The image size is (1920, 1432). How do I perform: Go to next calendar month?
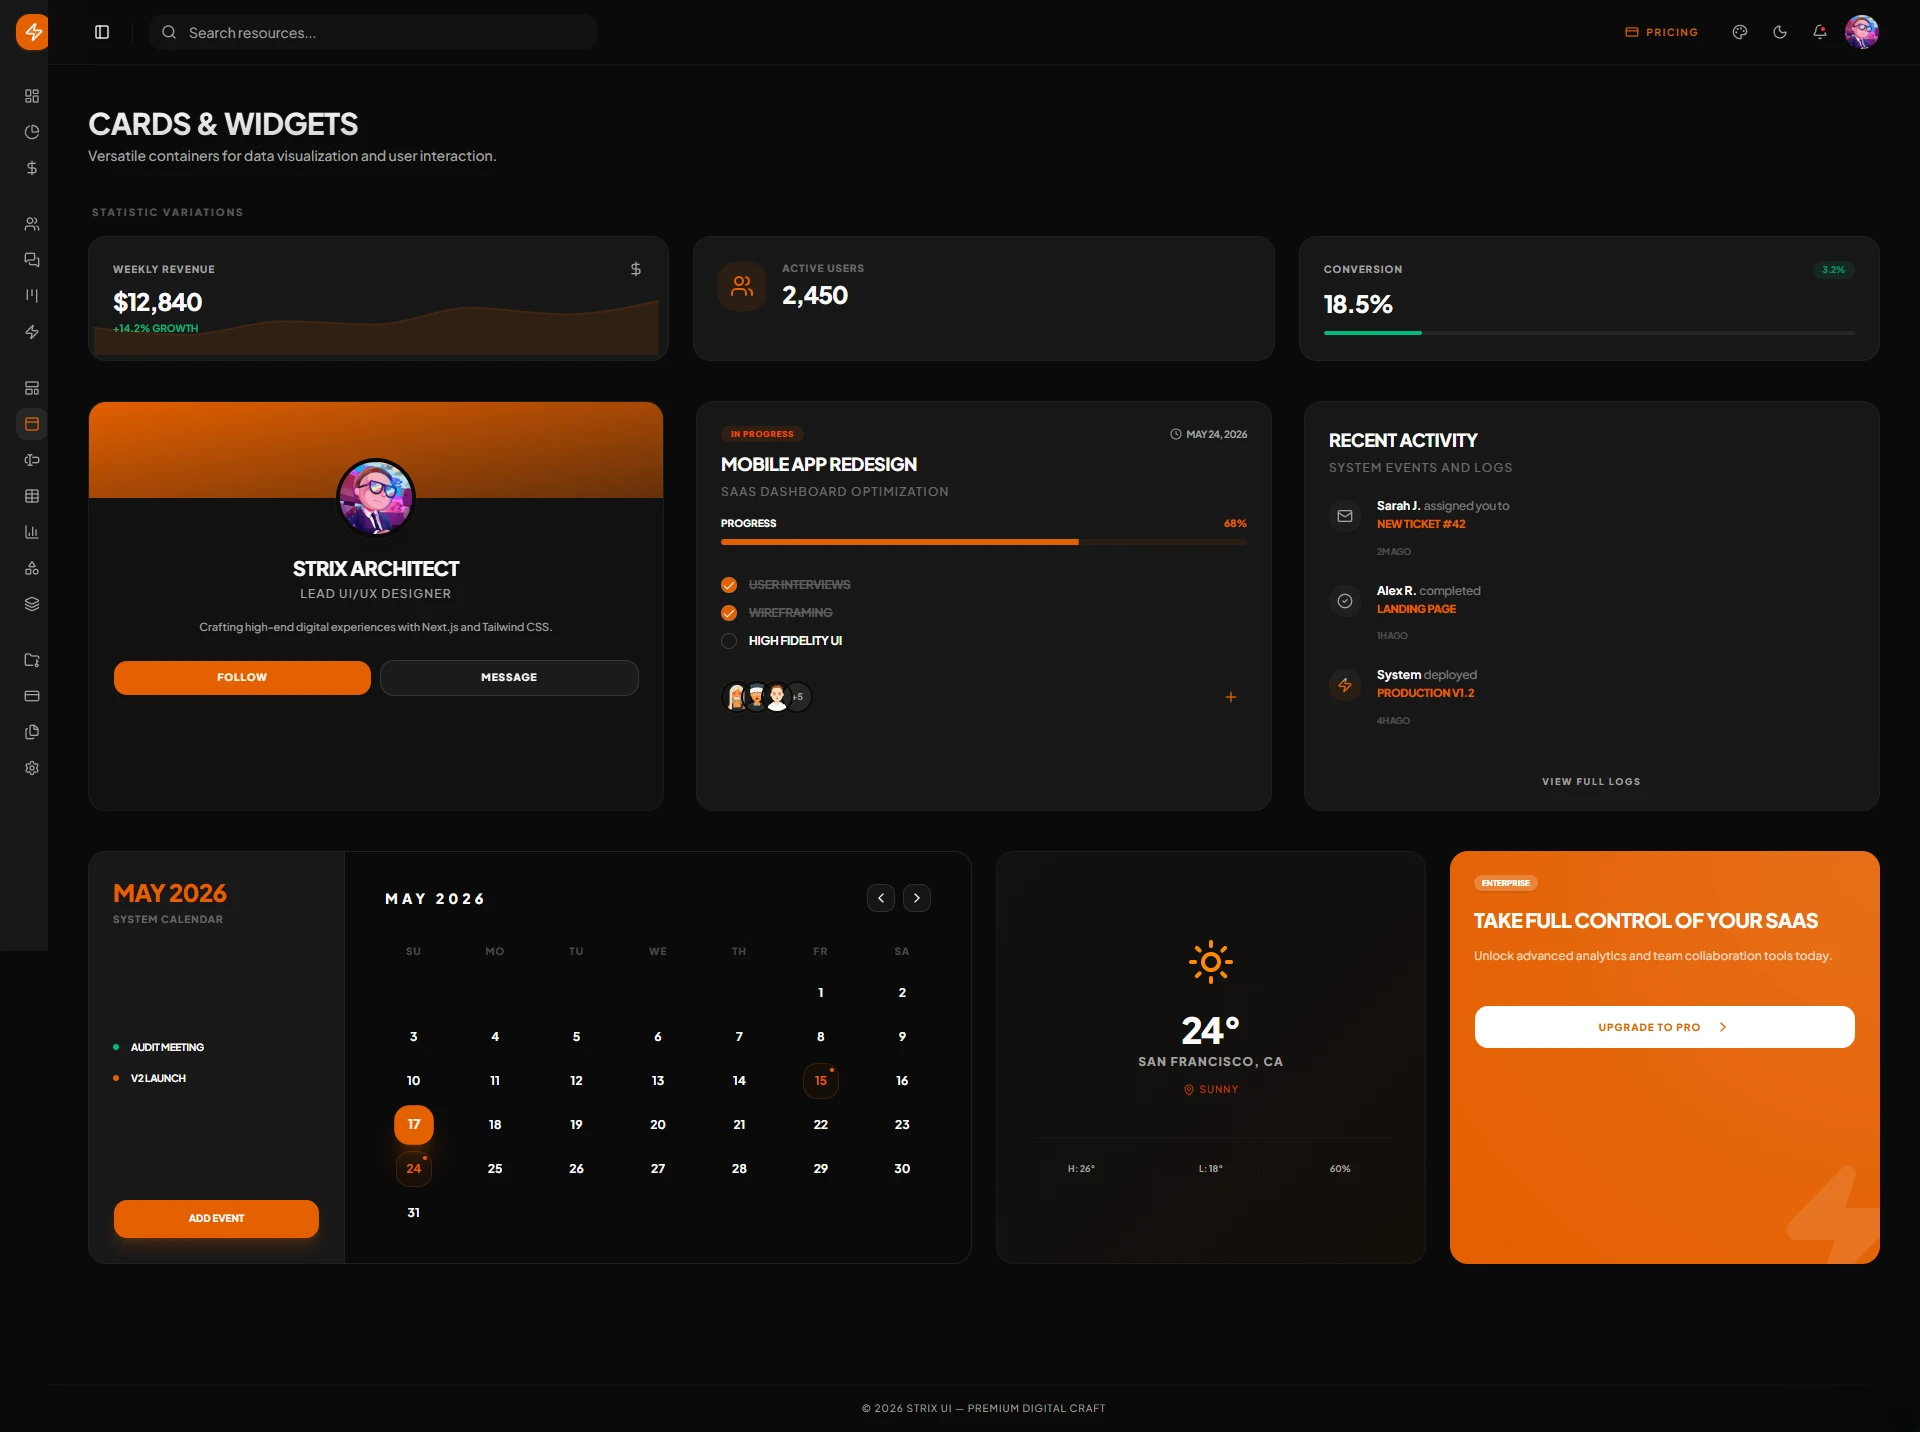tap(917, 898)
